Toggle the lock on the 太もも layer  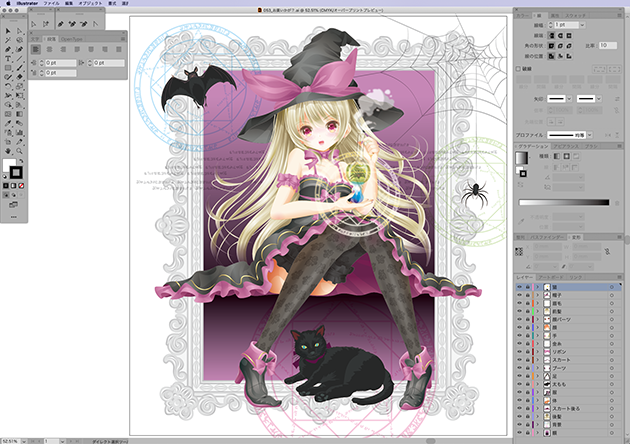click(527, 384)
